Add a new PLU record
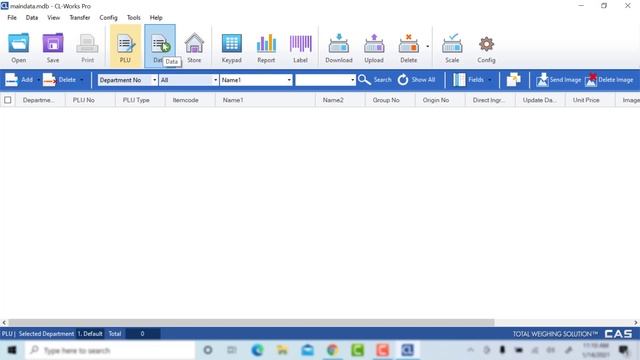The height and width of the screenshot is (360, 640). (x=19, y=80)
